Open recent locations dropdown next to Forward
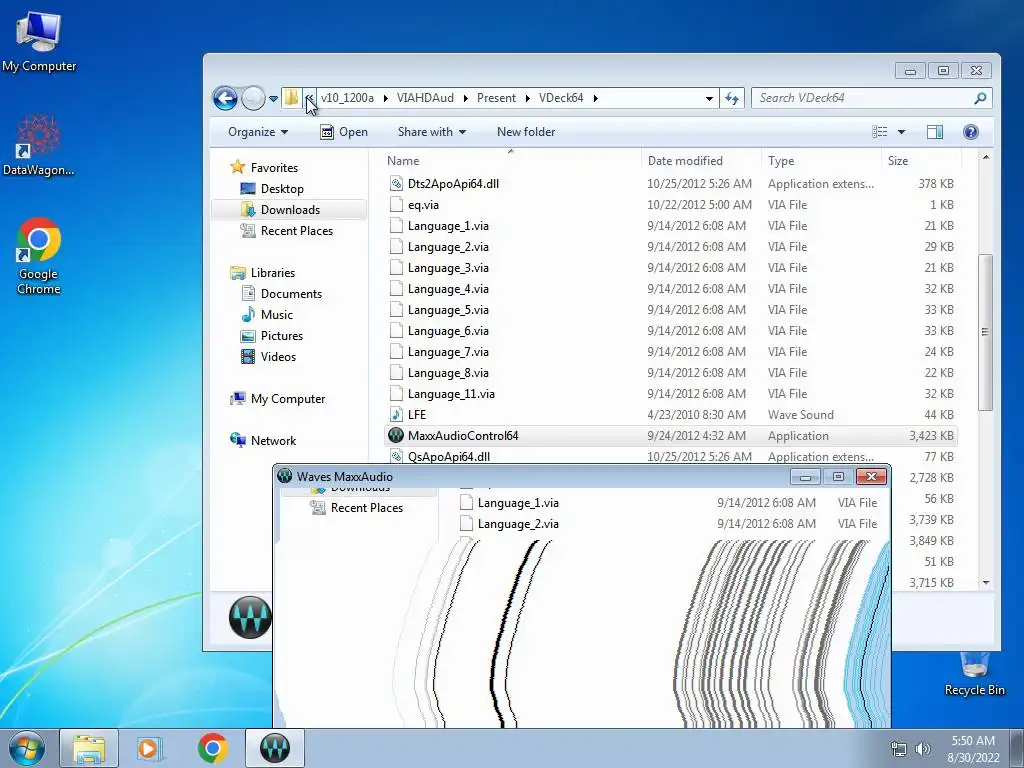1024x768 pixels. click(x=273, y=99)
